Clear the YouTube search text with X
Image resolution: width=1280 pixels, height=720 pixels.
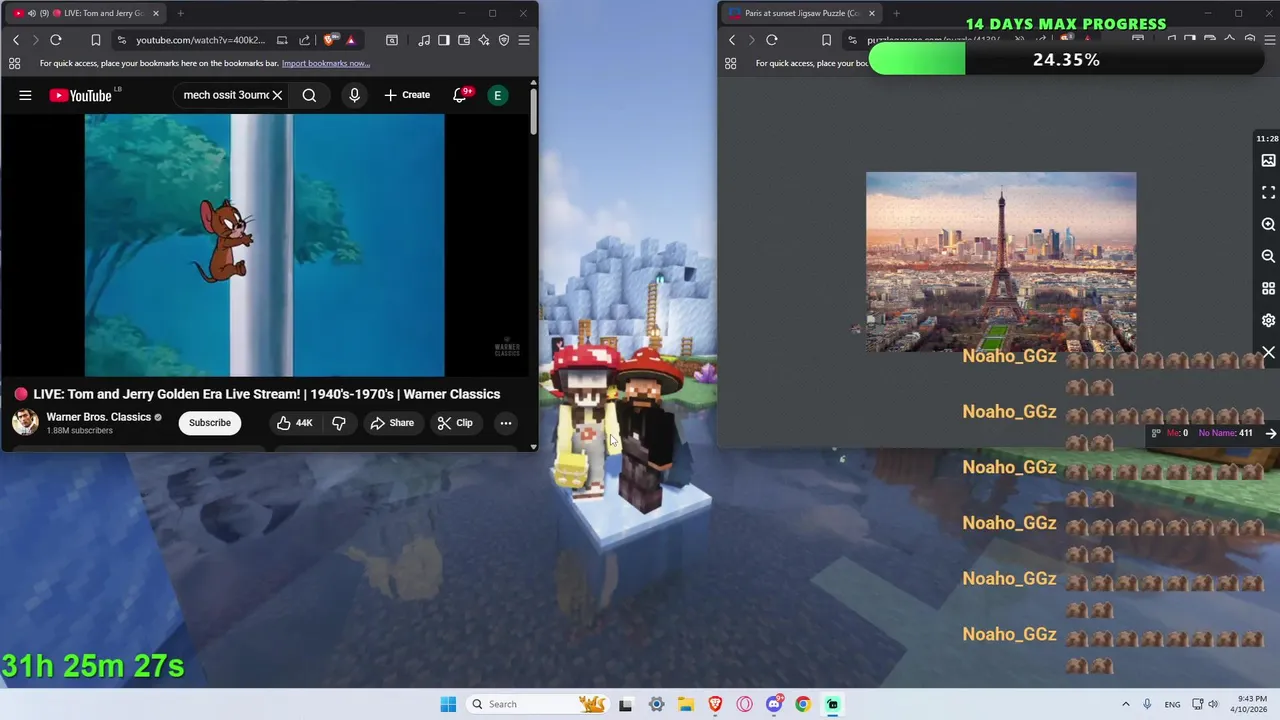point(277,95)
